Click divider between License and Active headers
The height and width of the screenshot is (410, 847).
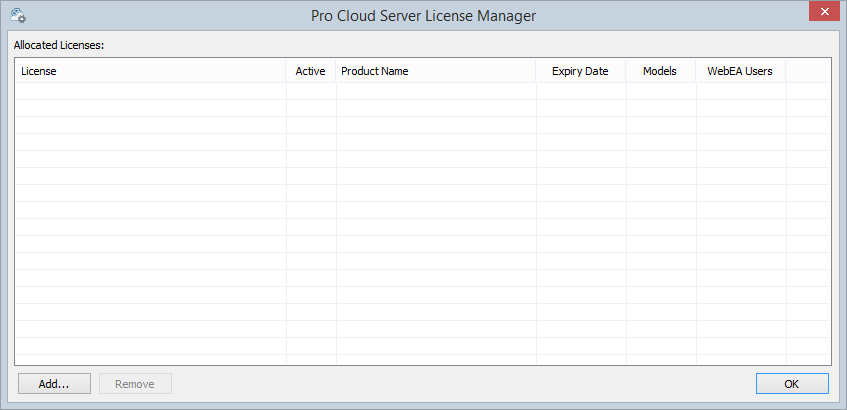coord(286,71)
